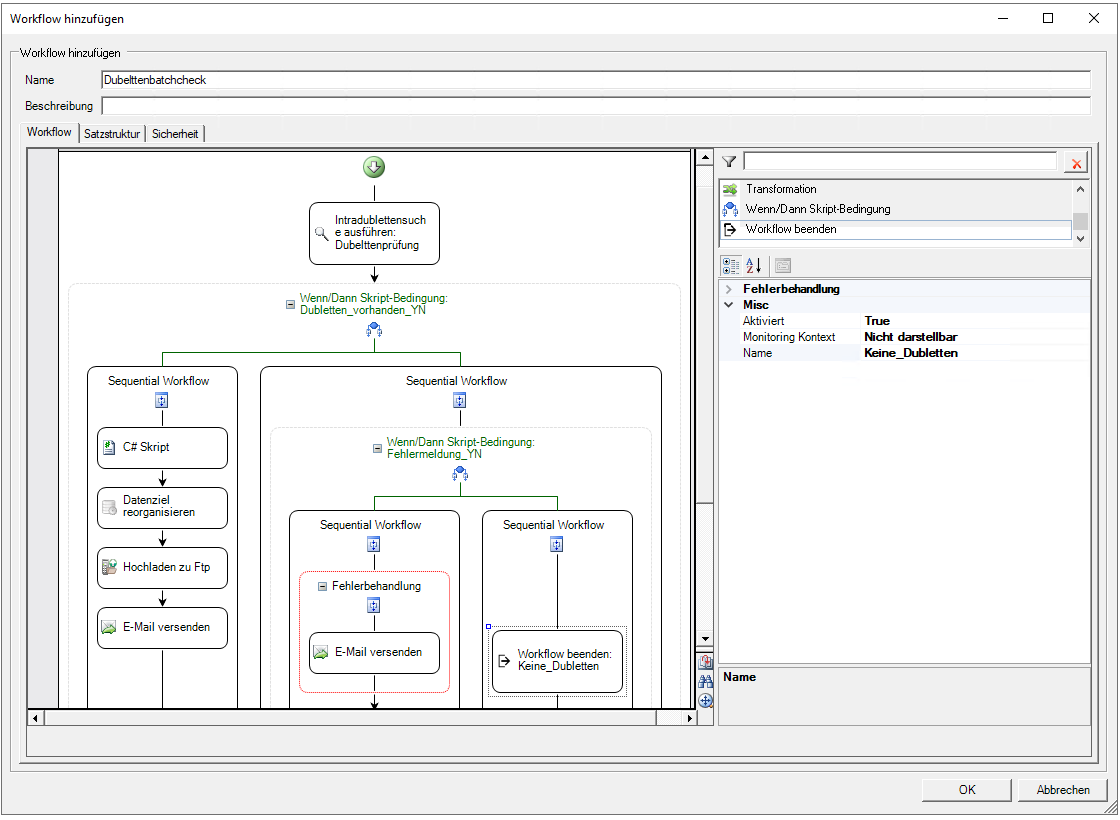Click into the Name field Dubelttenbatchcheck
The width and height of the screenshot is (1120, 820).
(596, 80)
